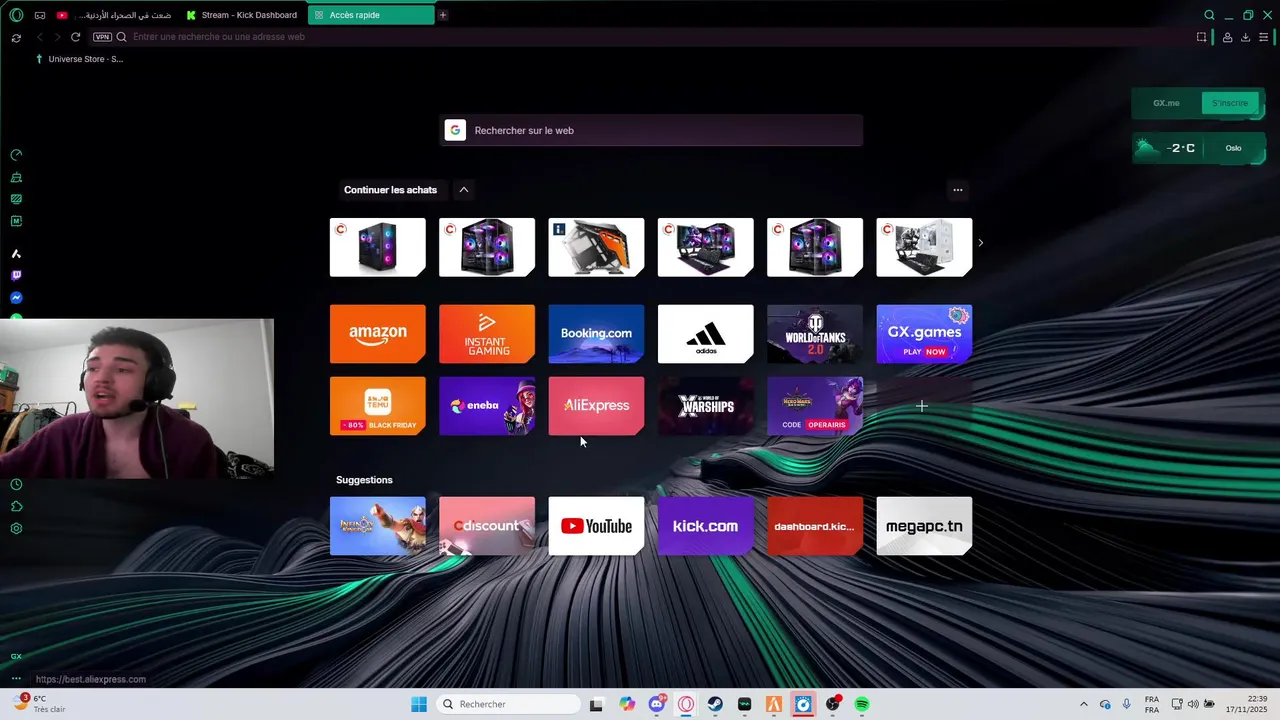Open the GX Corner controller icon

(x=40, y=15)
